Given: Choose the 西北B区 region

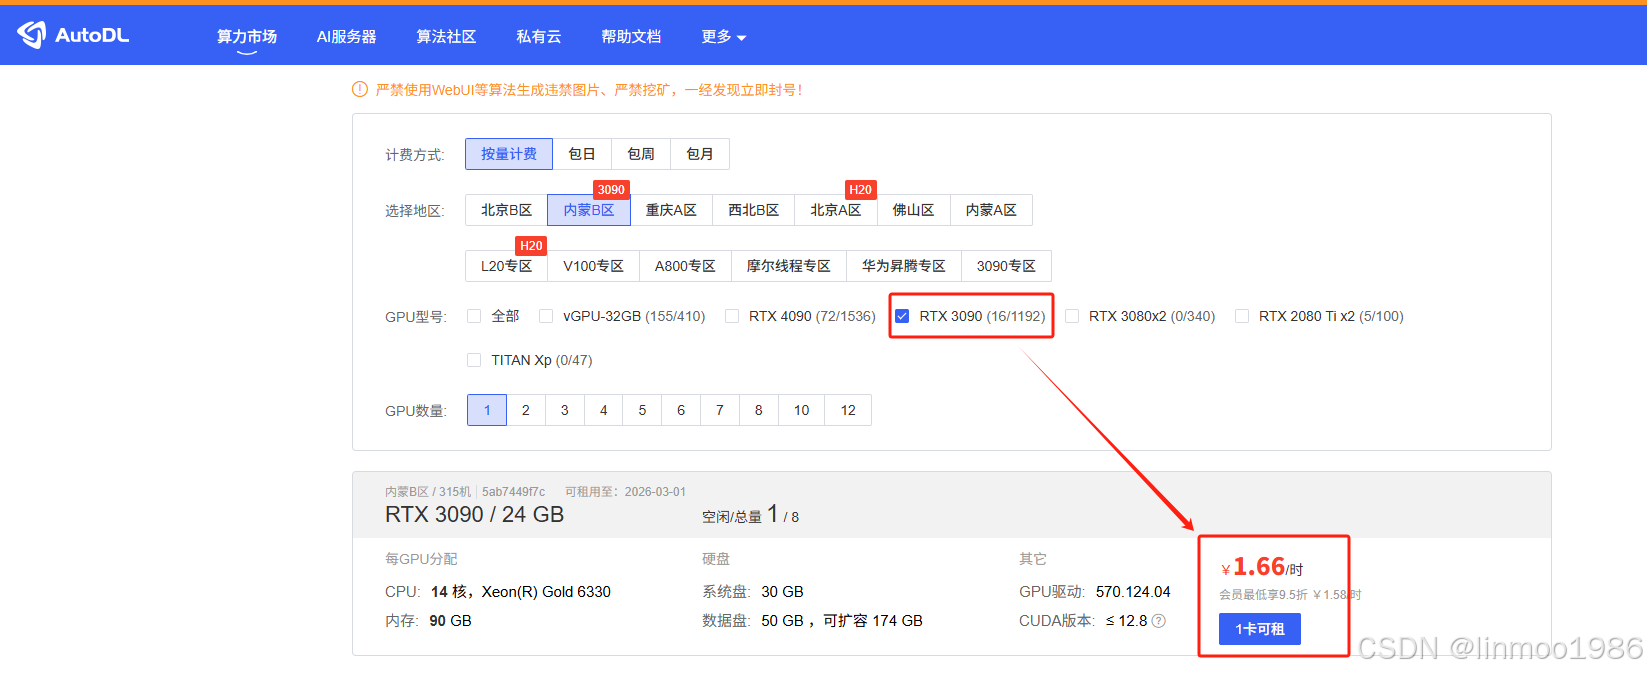Looking at the screenshot, I should 754,210.
